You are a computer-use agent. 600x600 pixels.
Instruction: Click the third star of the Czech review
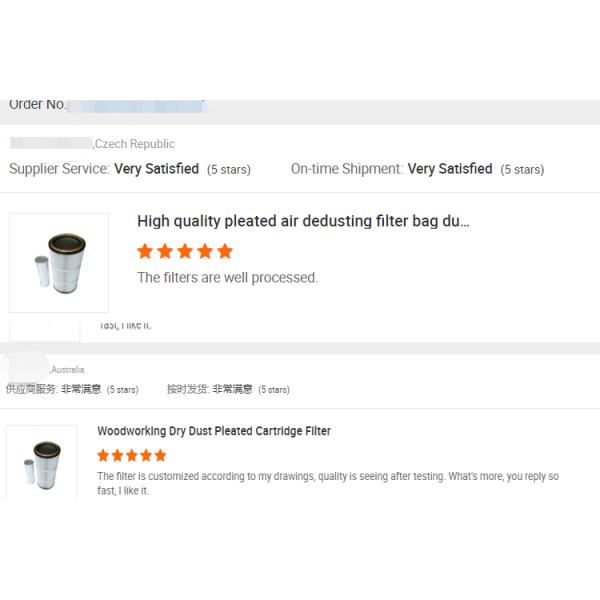[x=185, y=251]
